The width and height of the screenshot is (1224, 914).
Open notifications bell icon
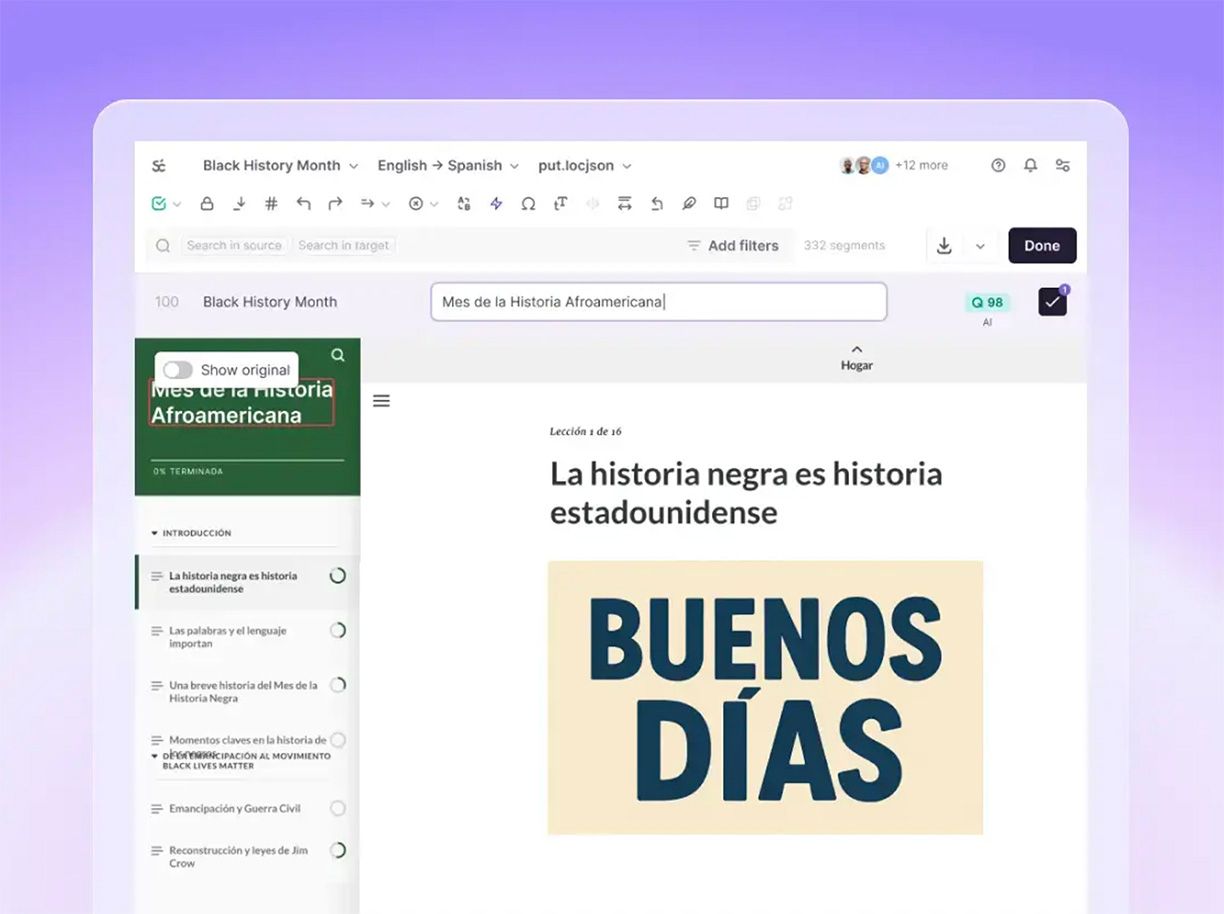[x=1030, y=165]
